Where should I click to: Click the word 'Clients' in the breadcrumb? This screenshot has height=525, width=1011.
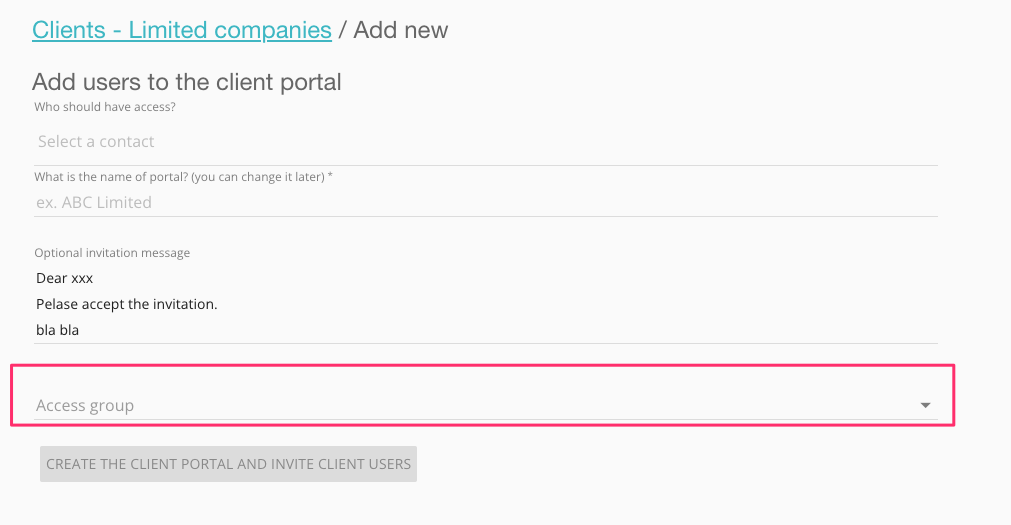coord(66,30)
